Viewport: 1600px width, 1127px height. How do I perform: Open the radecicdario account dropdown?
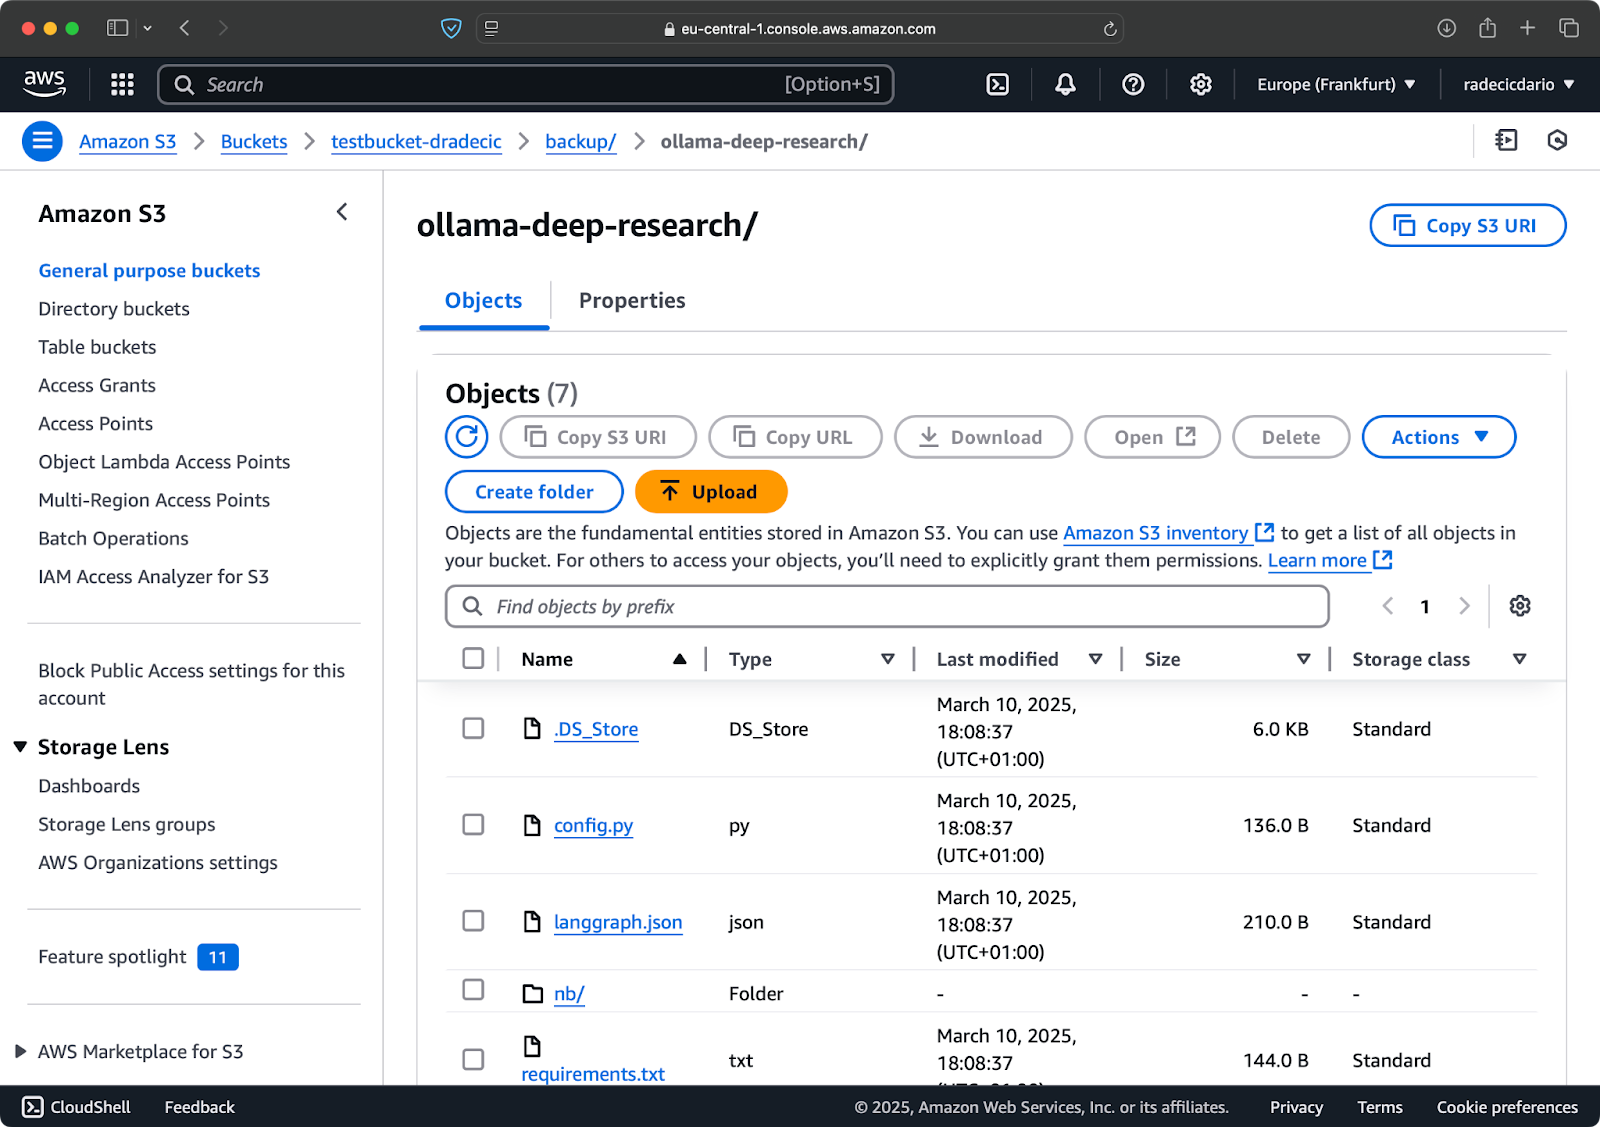(x=1519, y=84)
